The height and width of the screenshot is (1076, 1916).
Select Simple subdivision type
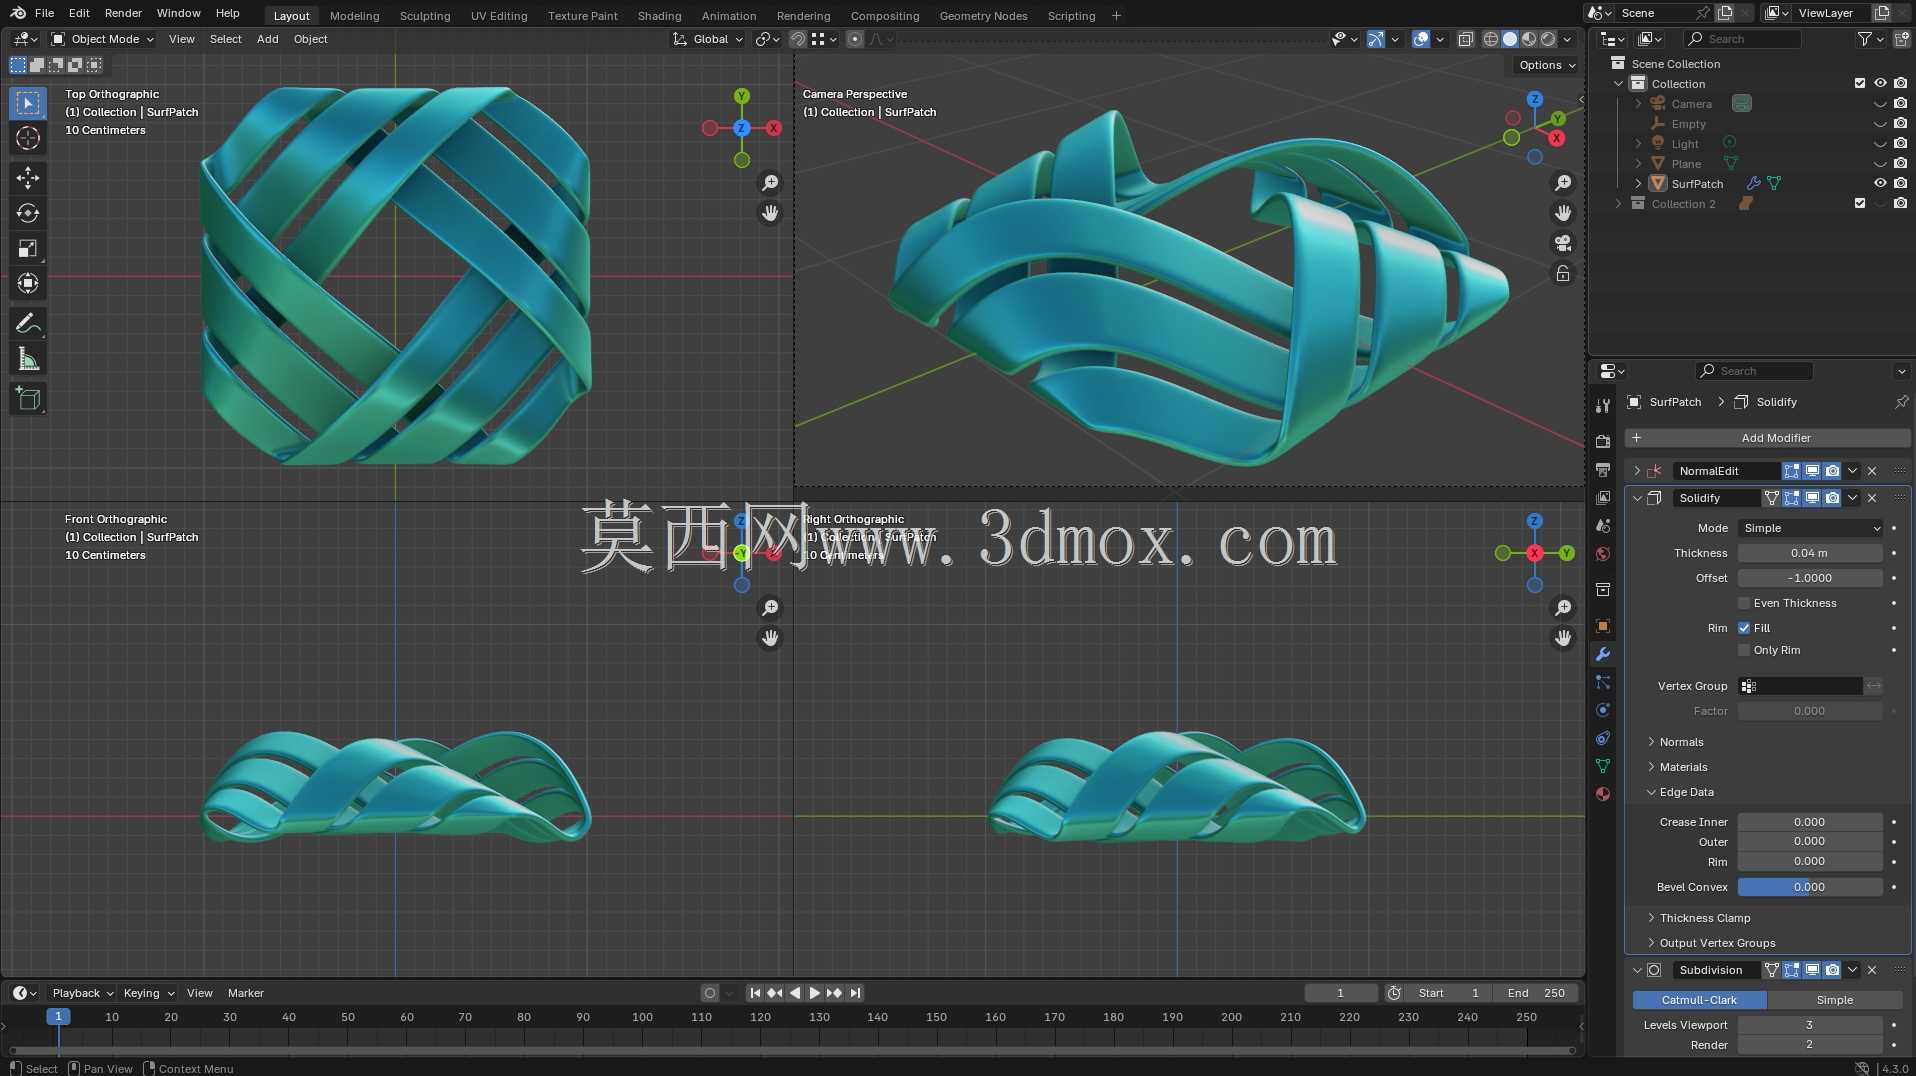1834,1000
